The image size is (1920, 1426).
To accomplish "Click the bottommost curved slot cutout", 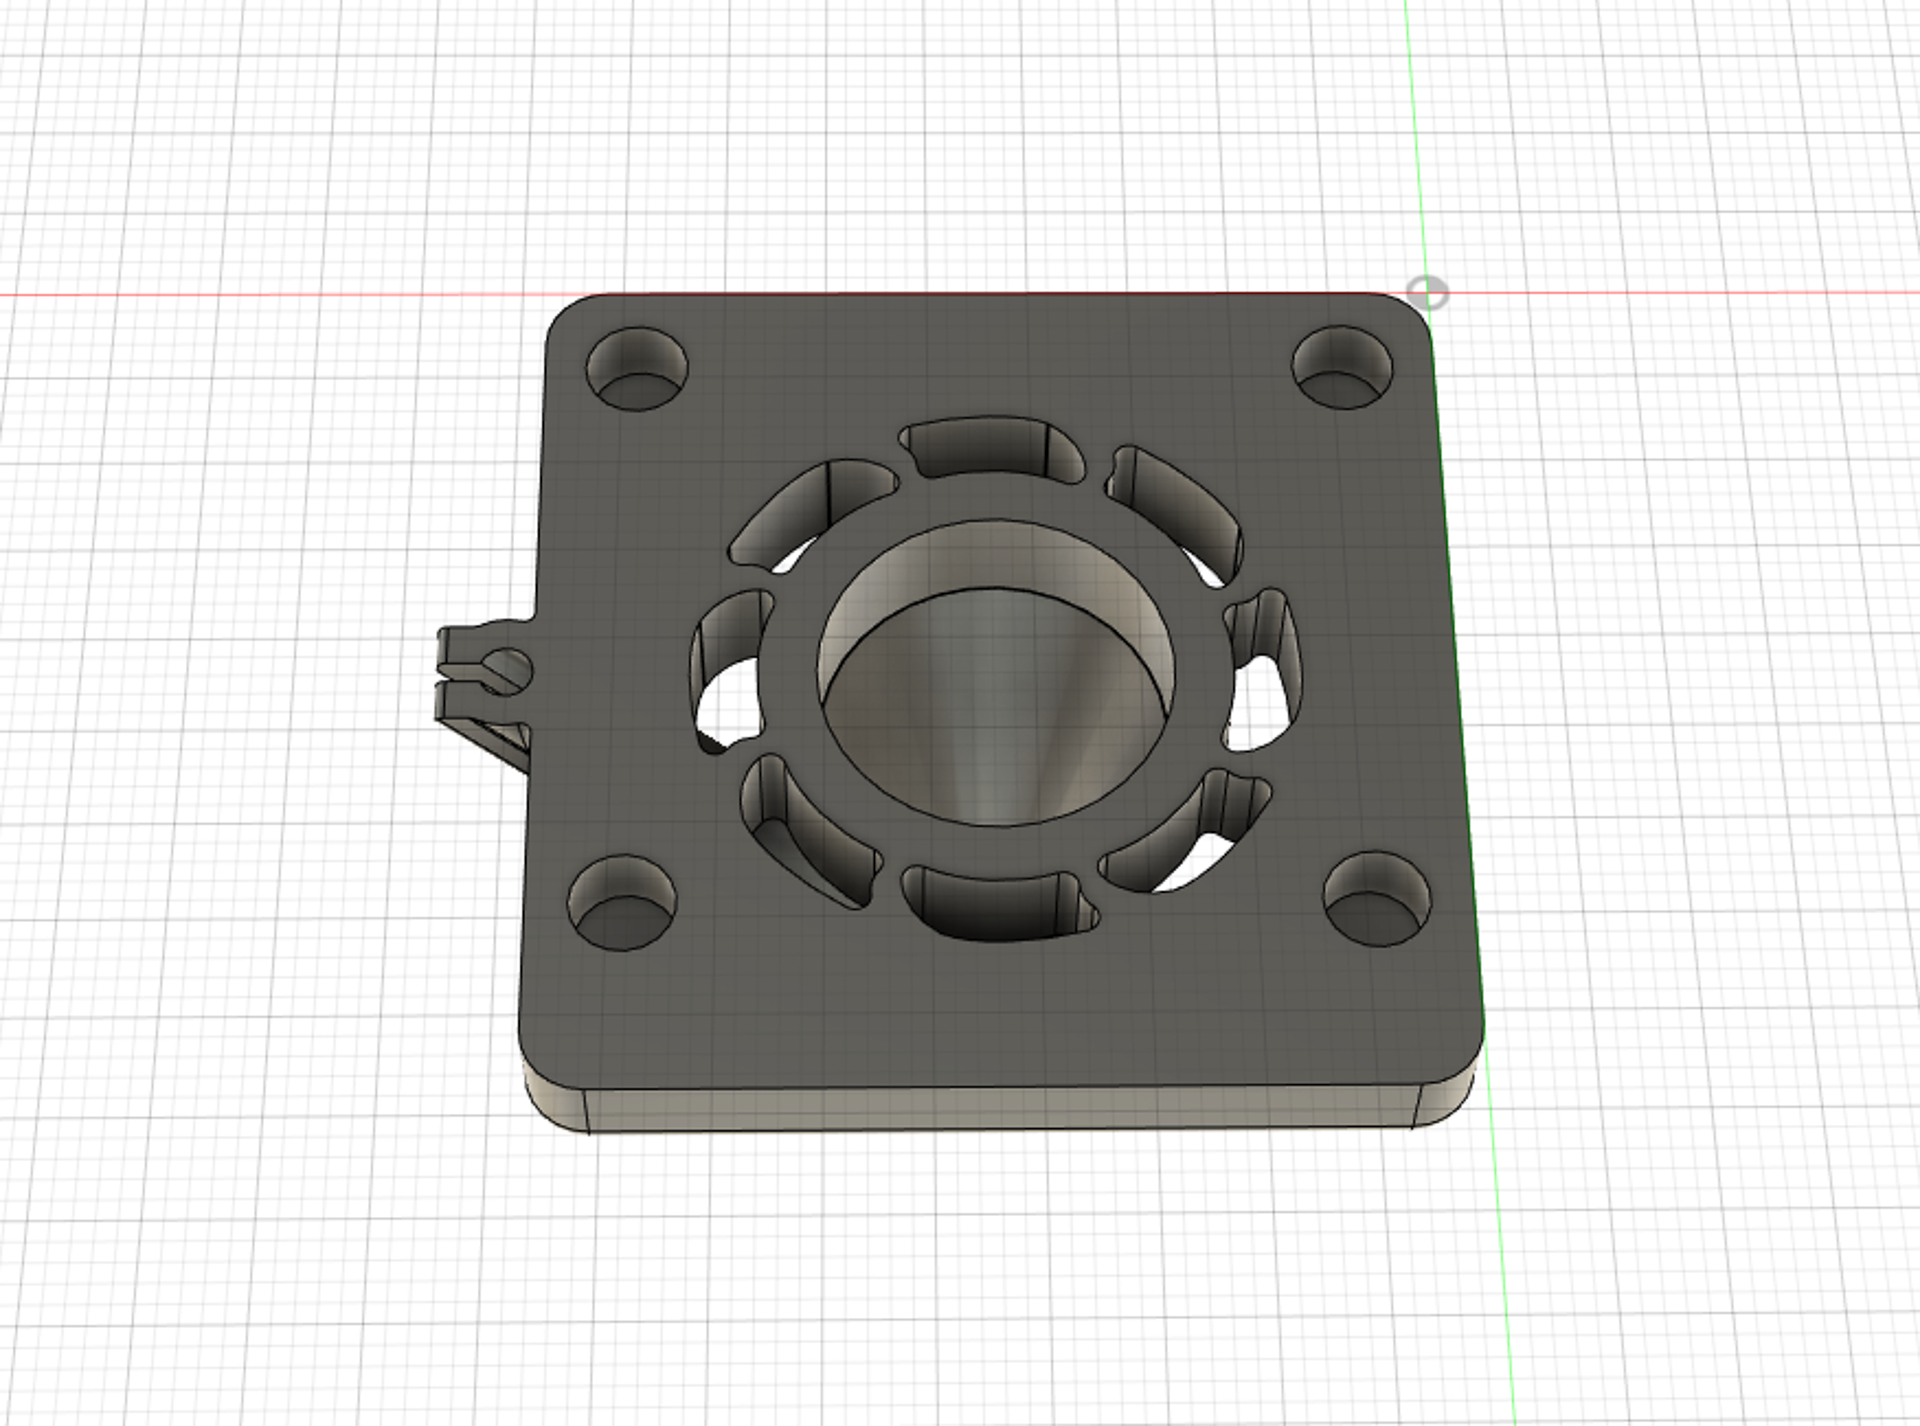I will tap(995, 903).
